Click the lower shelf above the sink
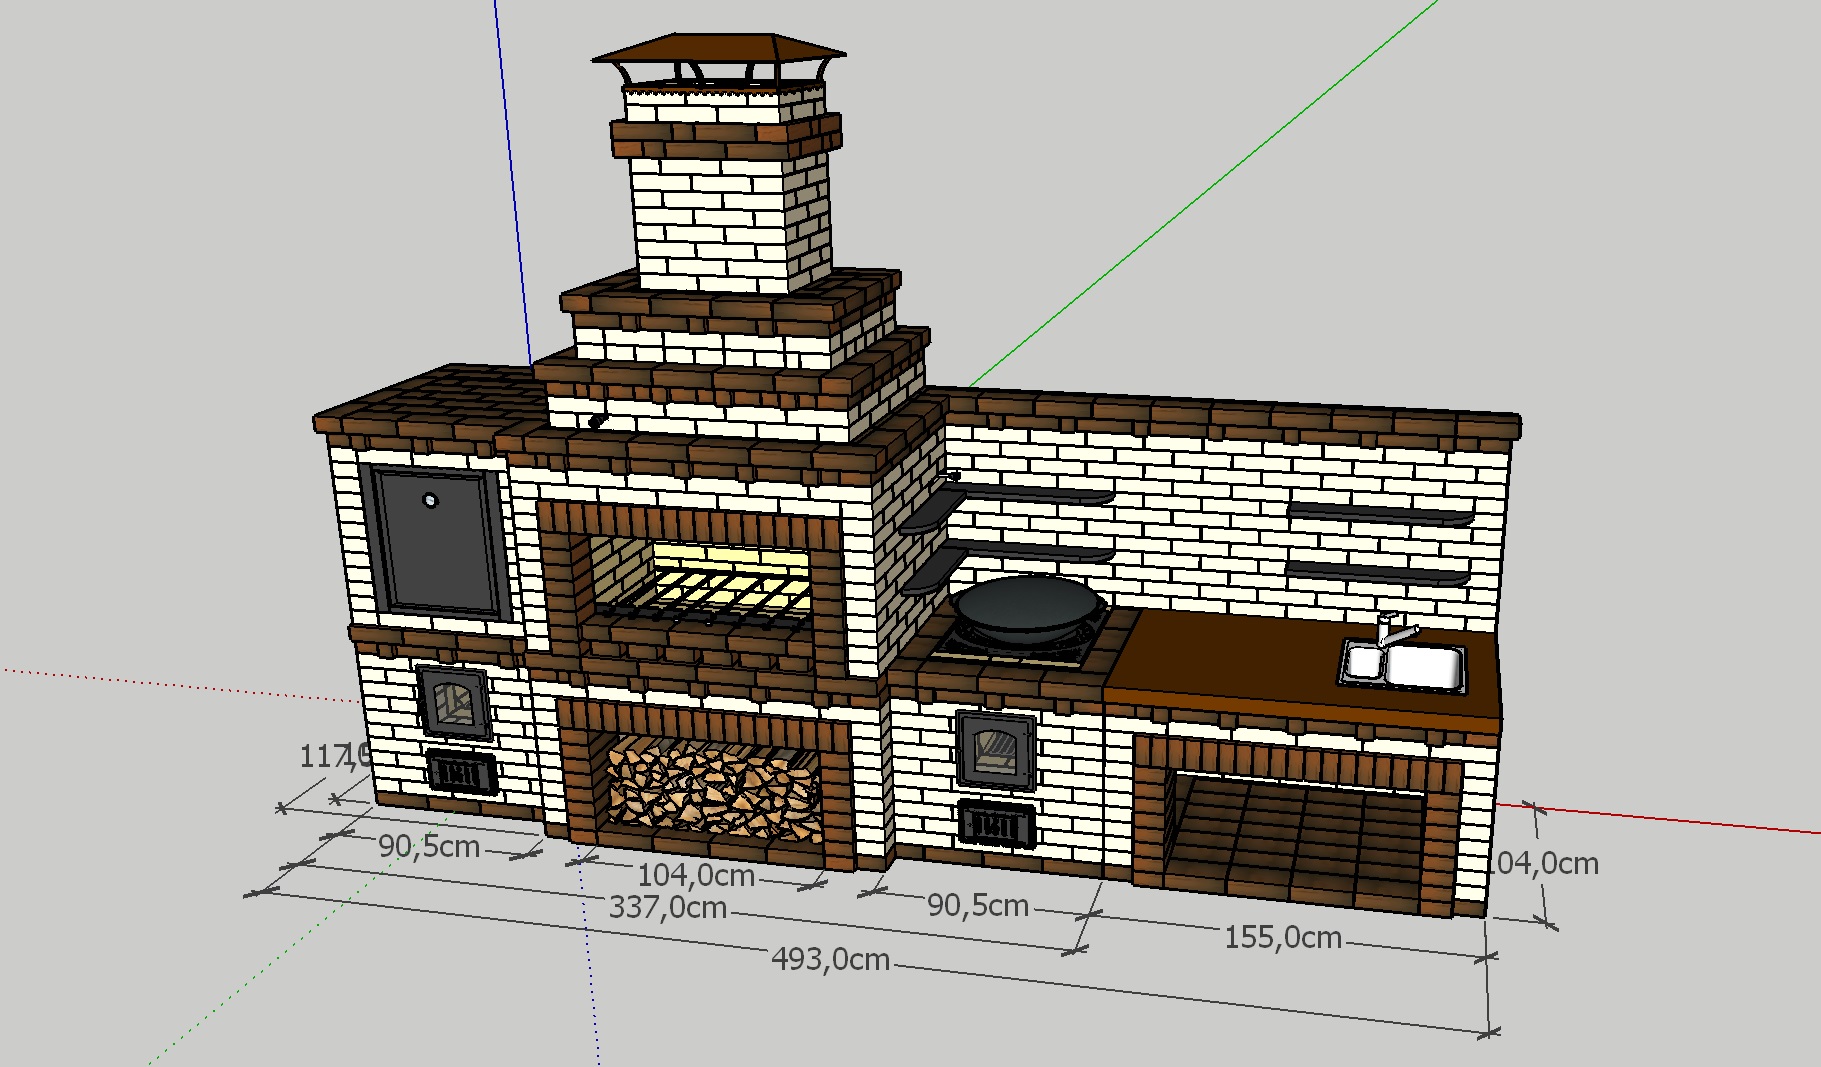The height and width of the screenshot is (1067, 1821). [1377, 573]
